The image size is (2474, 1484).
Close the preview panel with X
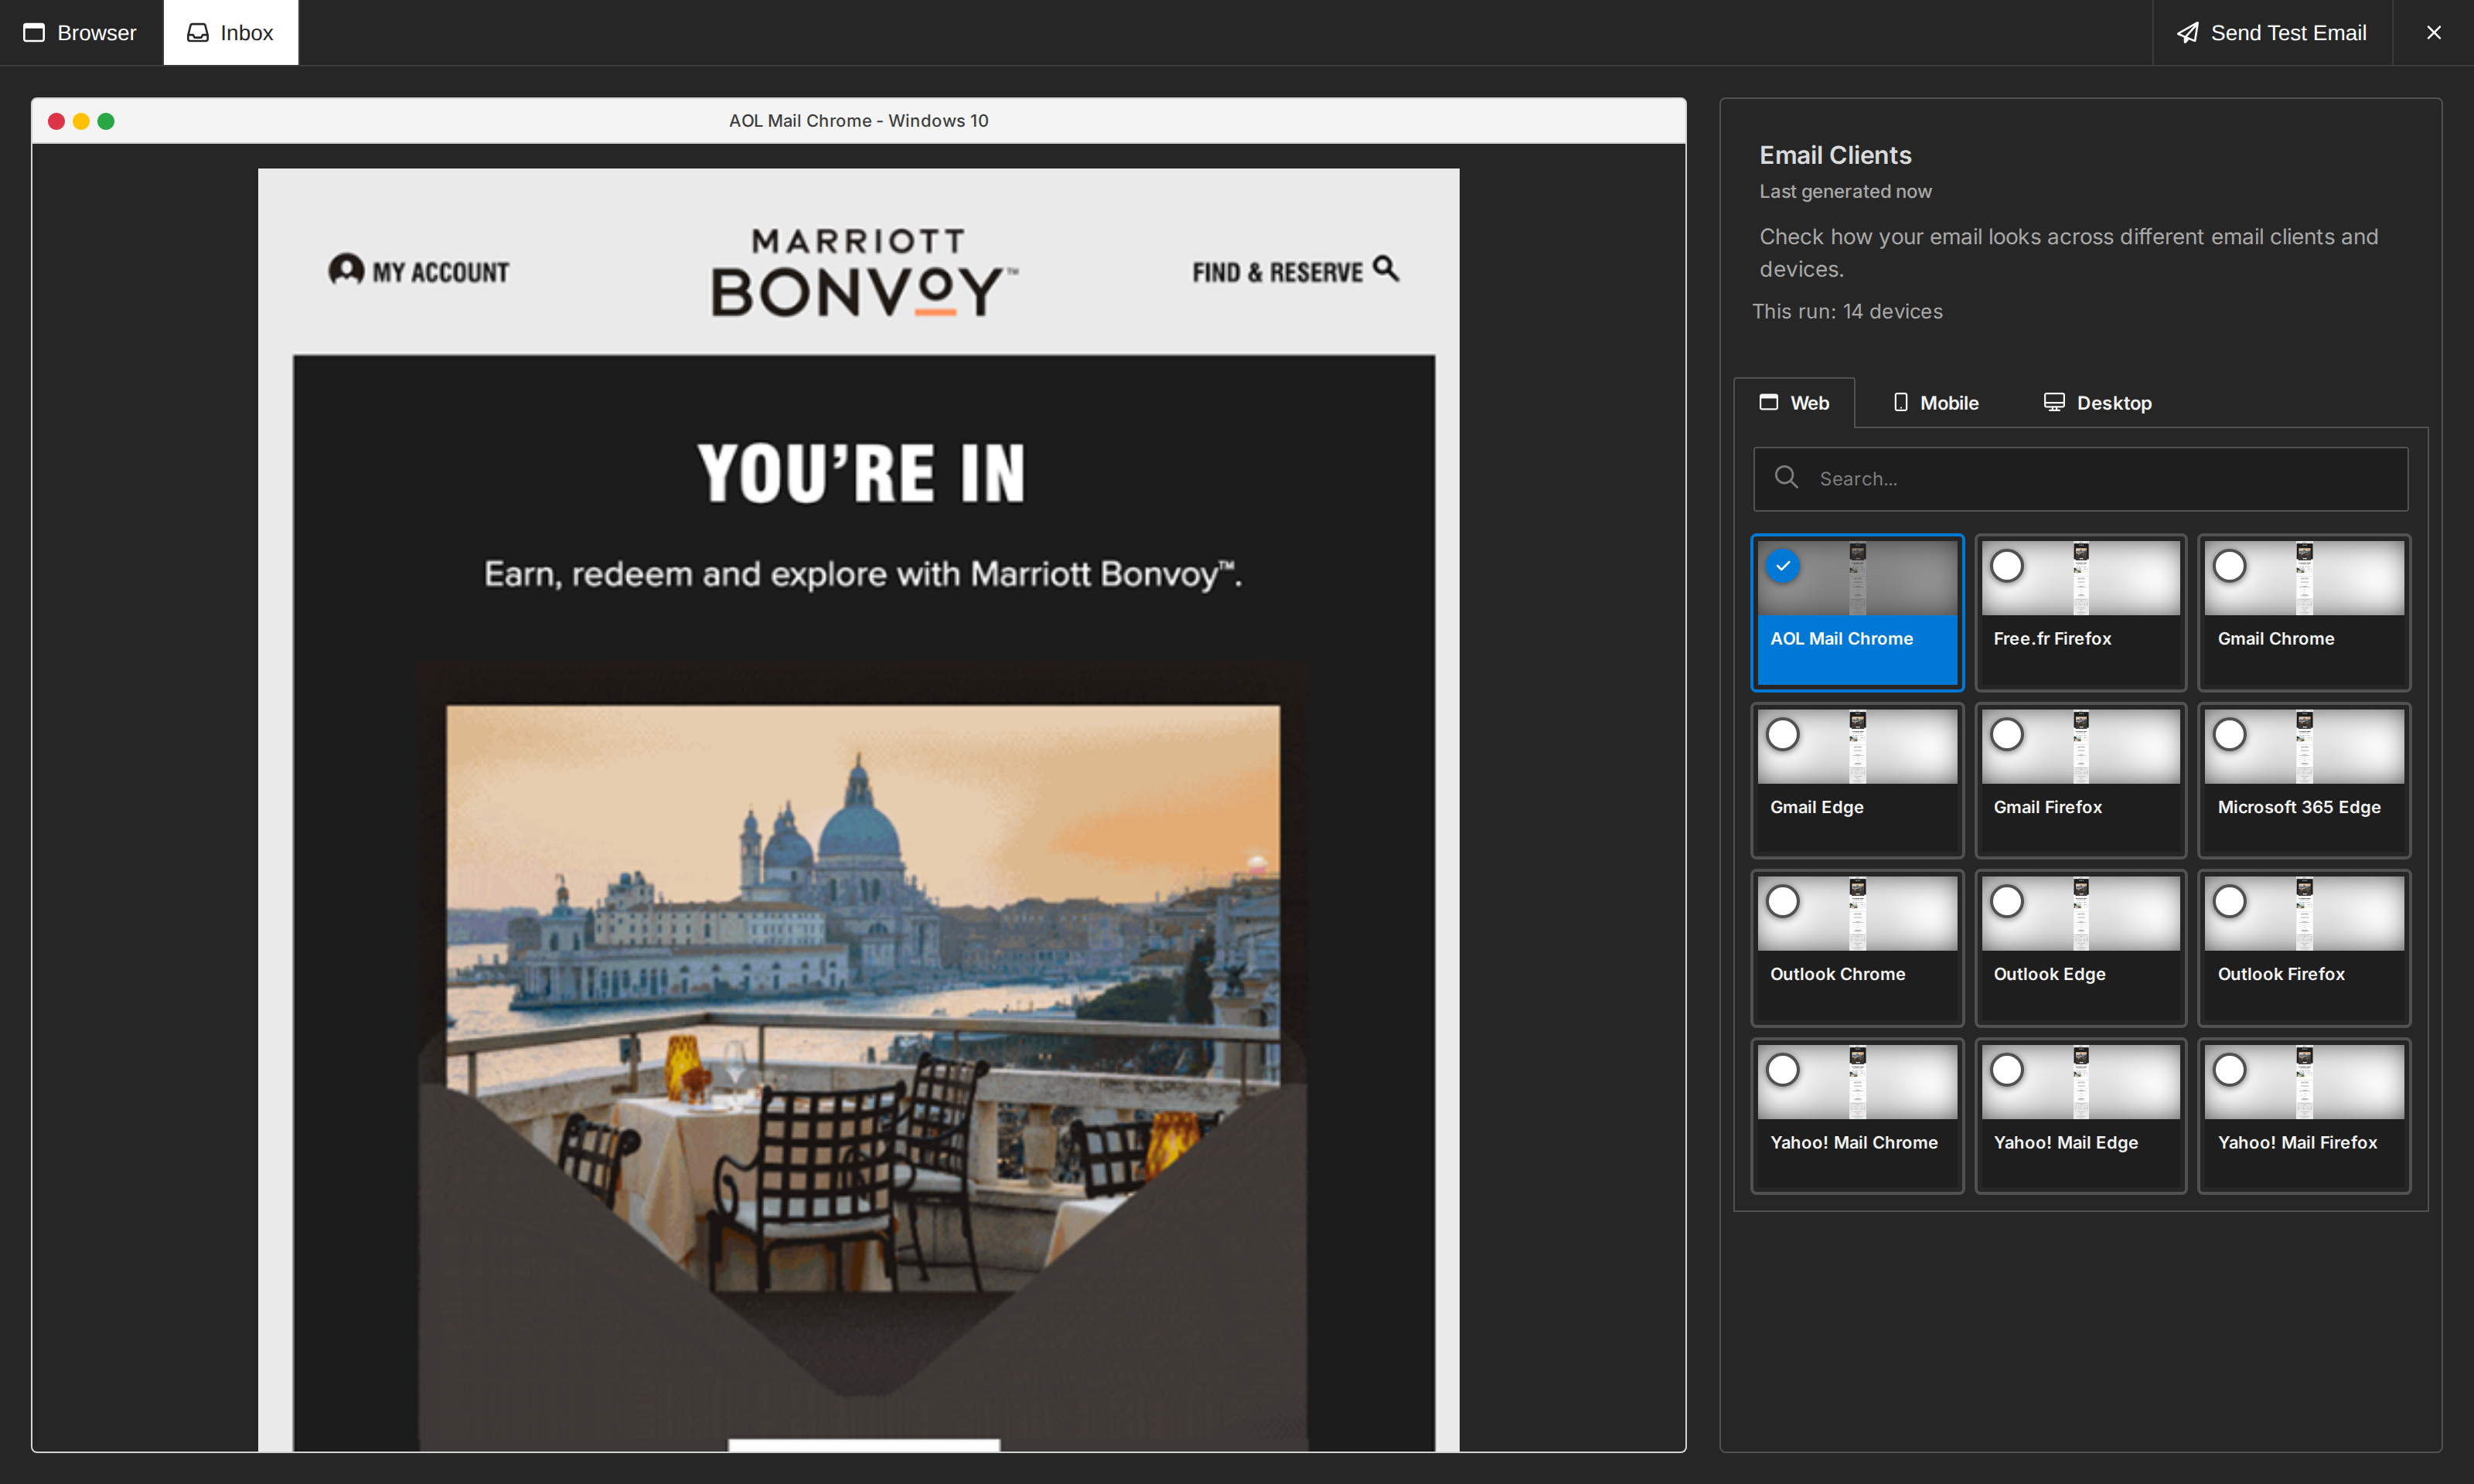click(2434, 32)
